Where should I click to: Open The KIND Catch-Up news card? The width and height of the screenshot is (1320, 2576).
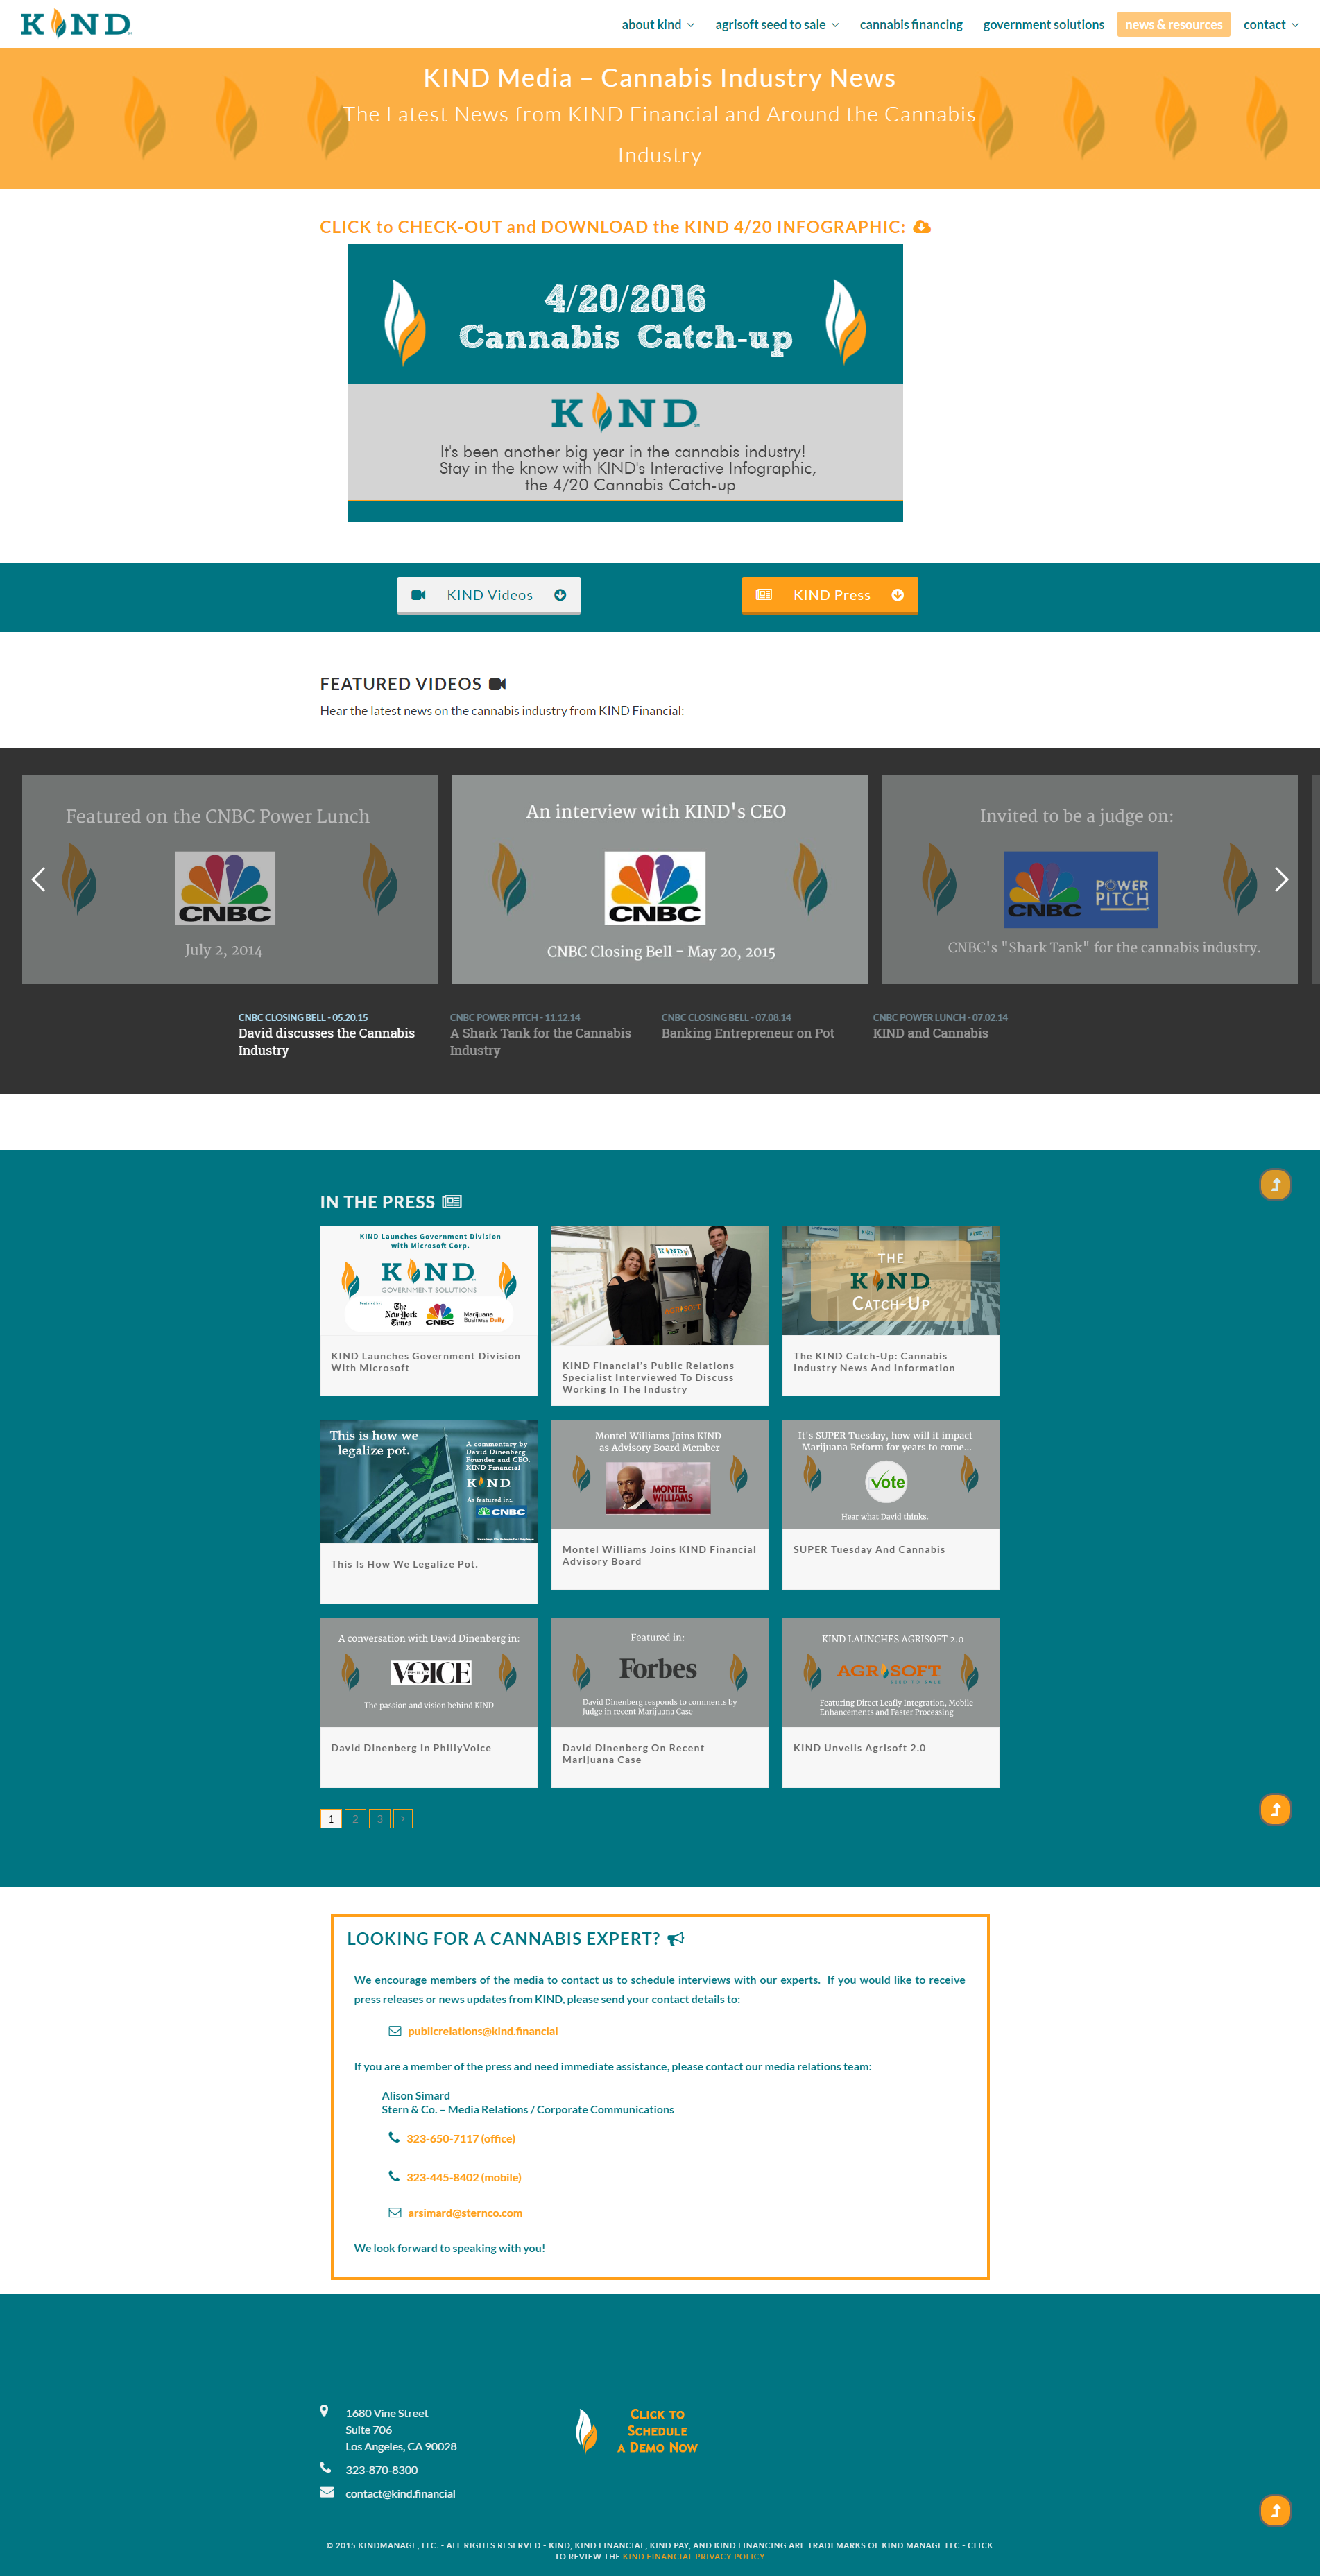pos(890,1311)
